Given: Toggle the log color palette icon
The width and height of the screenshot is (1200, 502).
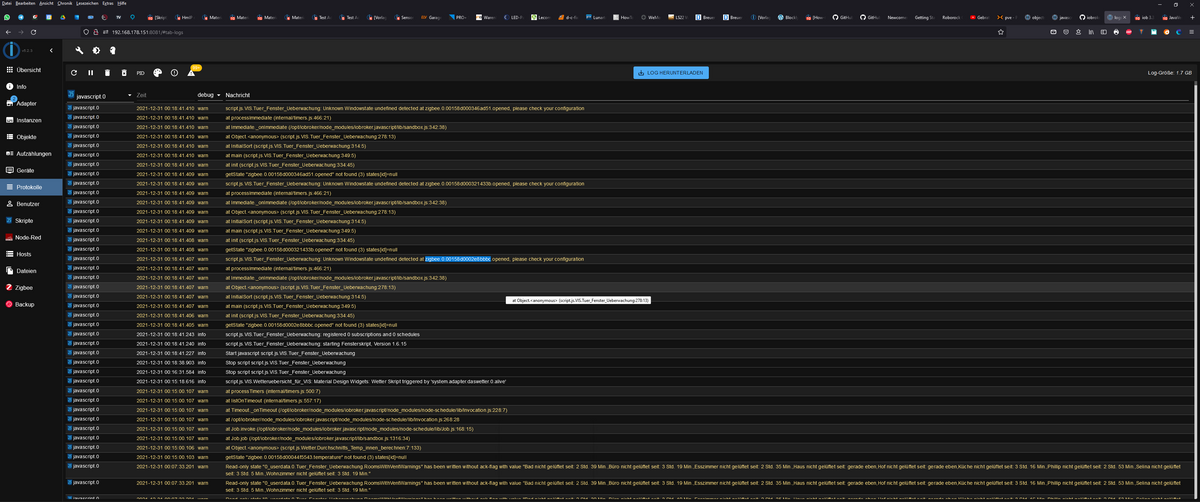Looking at the screenshot, I should 157,73.
